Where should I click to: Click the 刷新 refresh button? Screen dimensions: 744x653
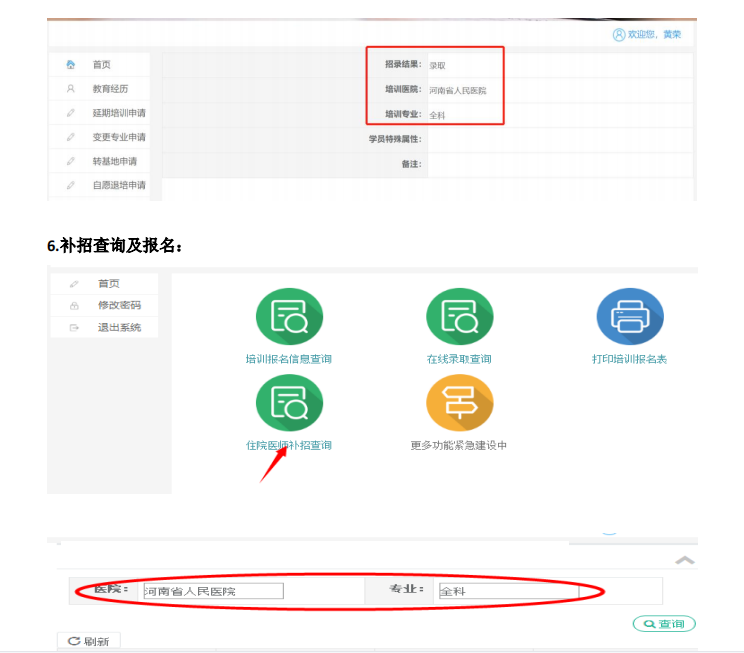coord(89,641)
